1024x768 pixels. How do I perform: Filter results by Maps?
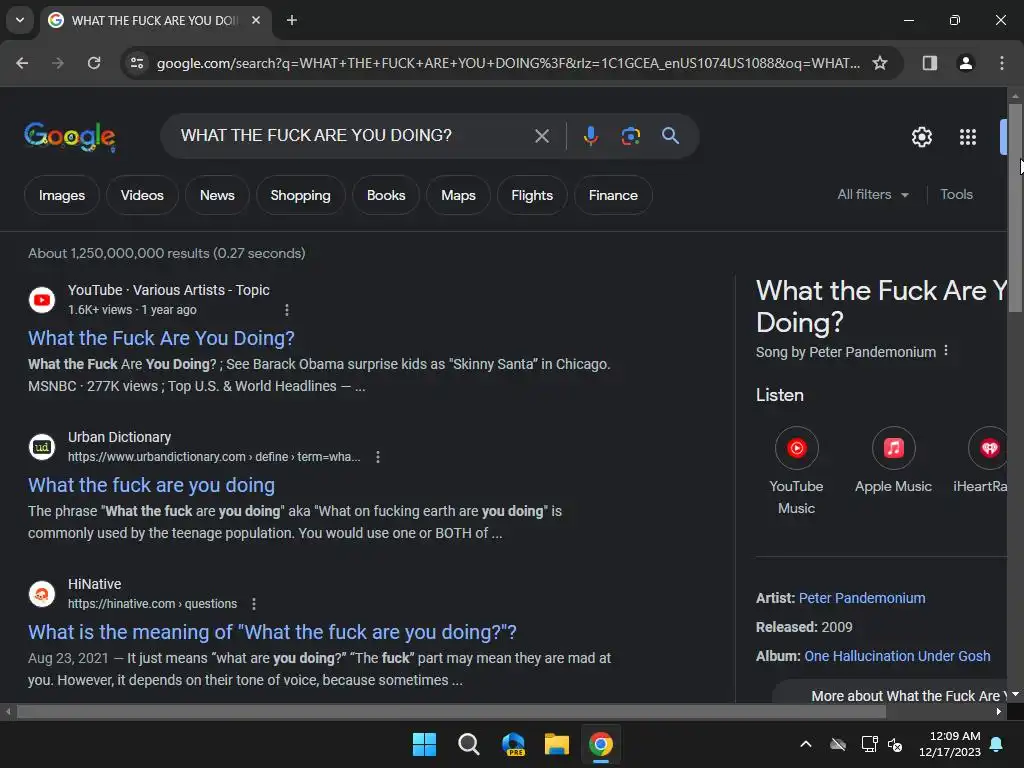click(458, 195)
